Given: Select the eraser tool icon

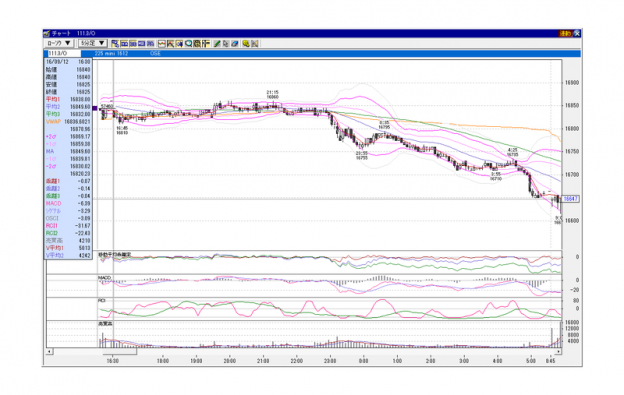Looking at the screenshot, I should coord(235,43).
